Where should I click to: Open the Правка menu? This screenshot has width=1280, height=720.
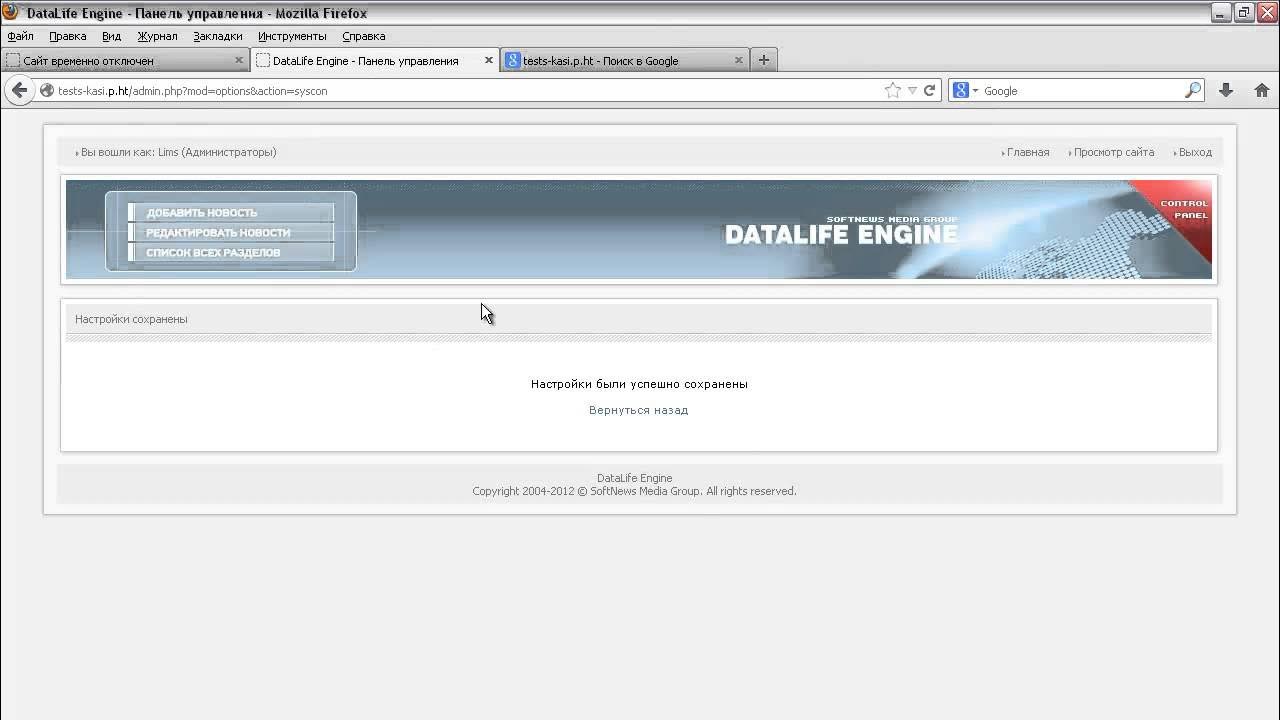click(68, 36)
